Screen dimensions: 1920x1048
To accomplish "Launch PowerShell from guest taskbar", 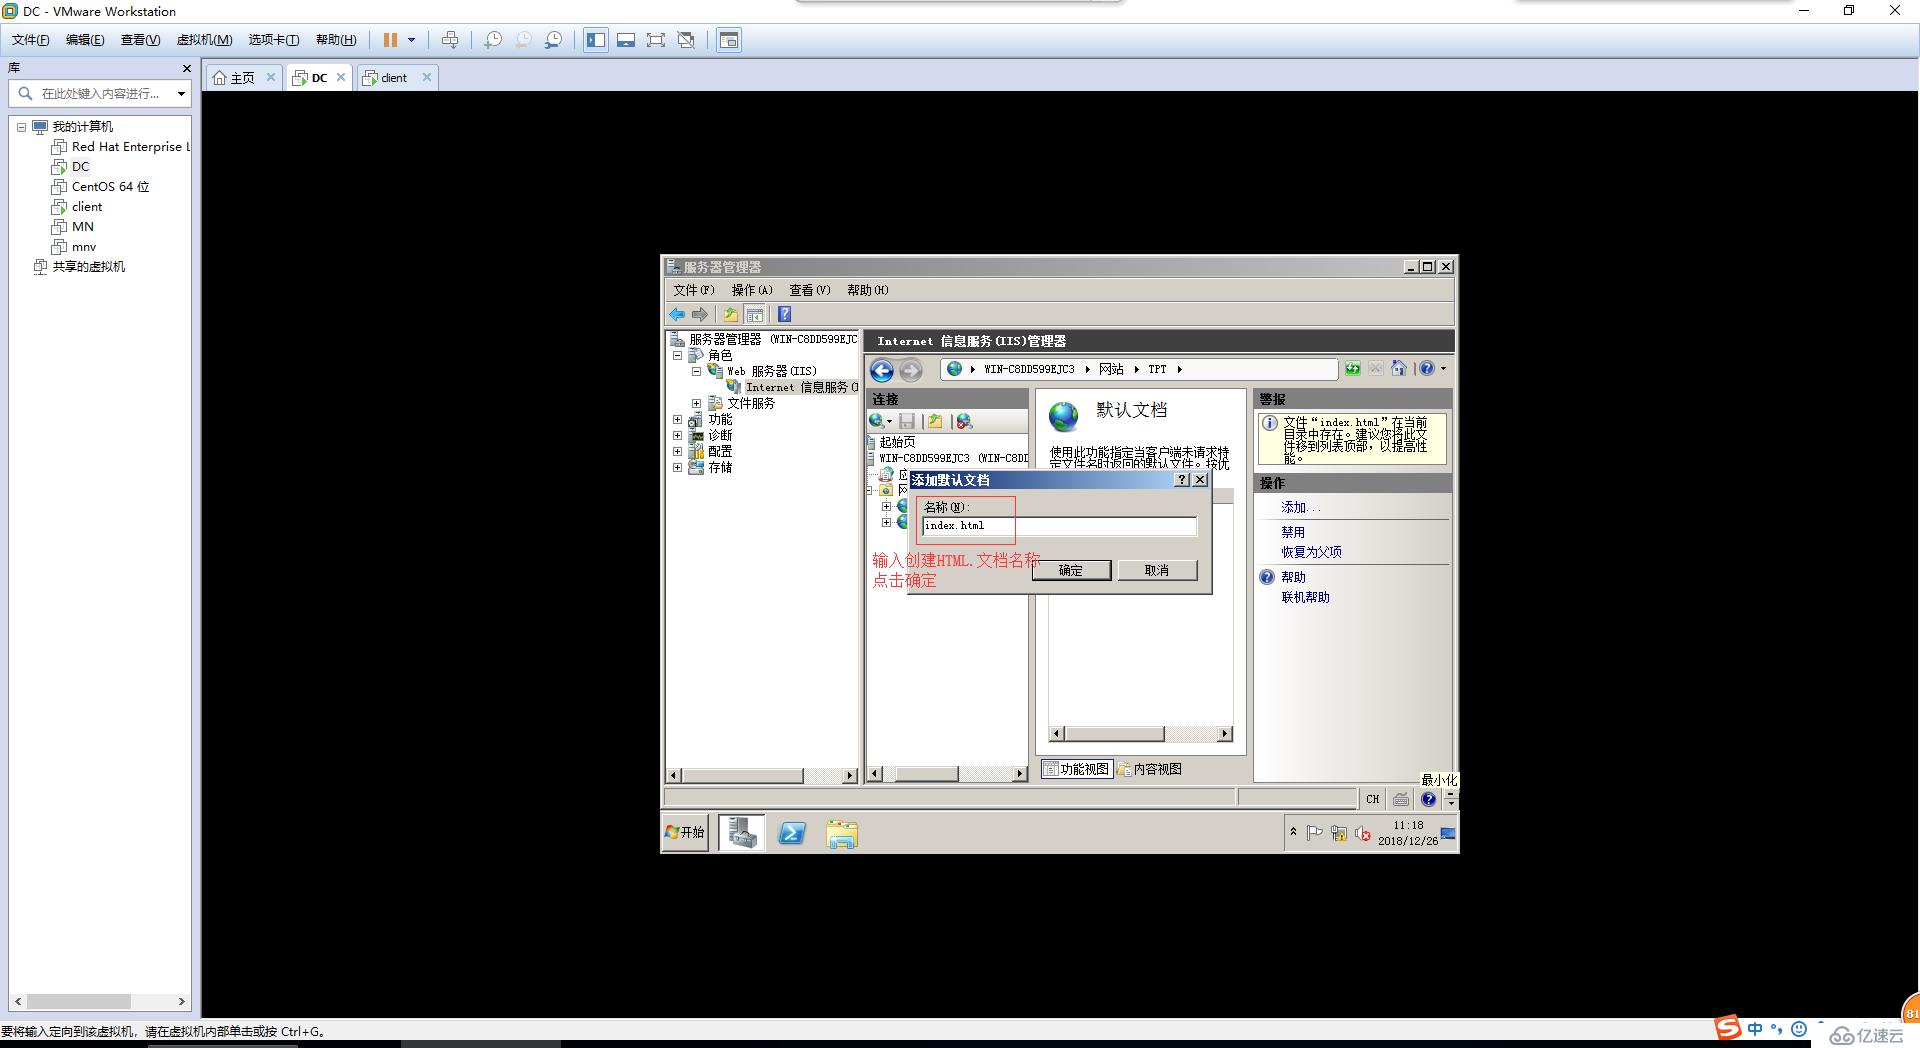I will [x=792, y=833].
